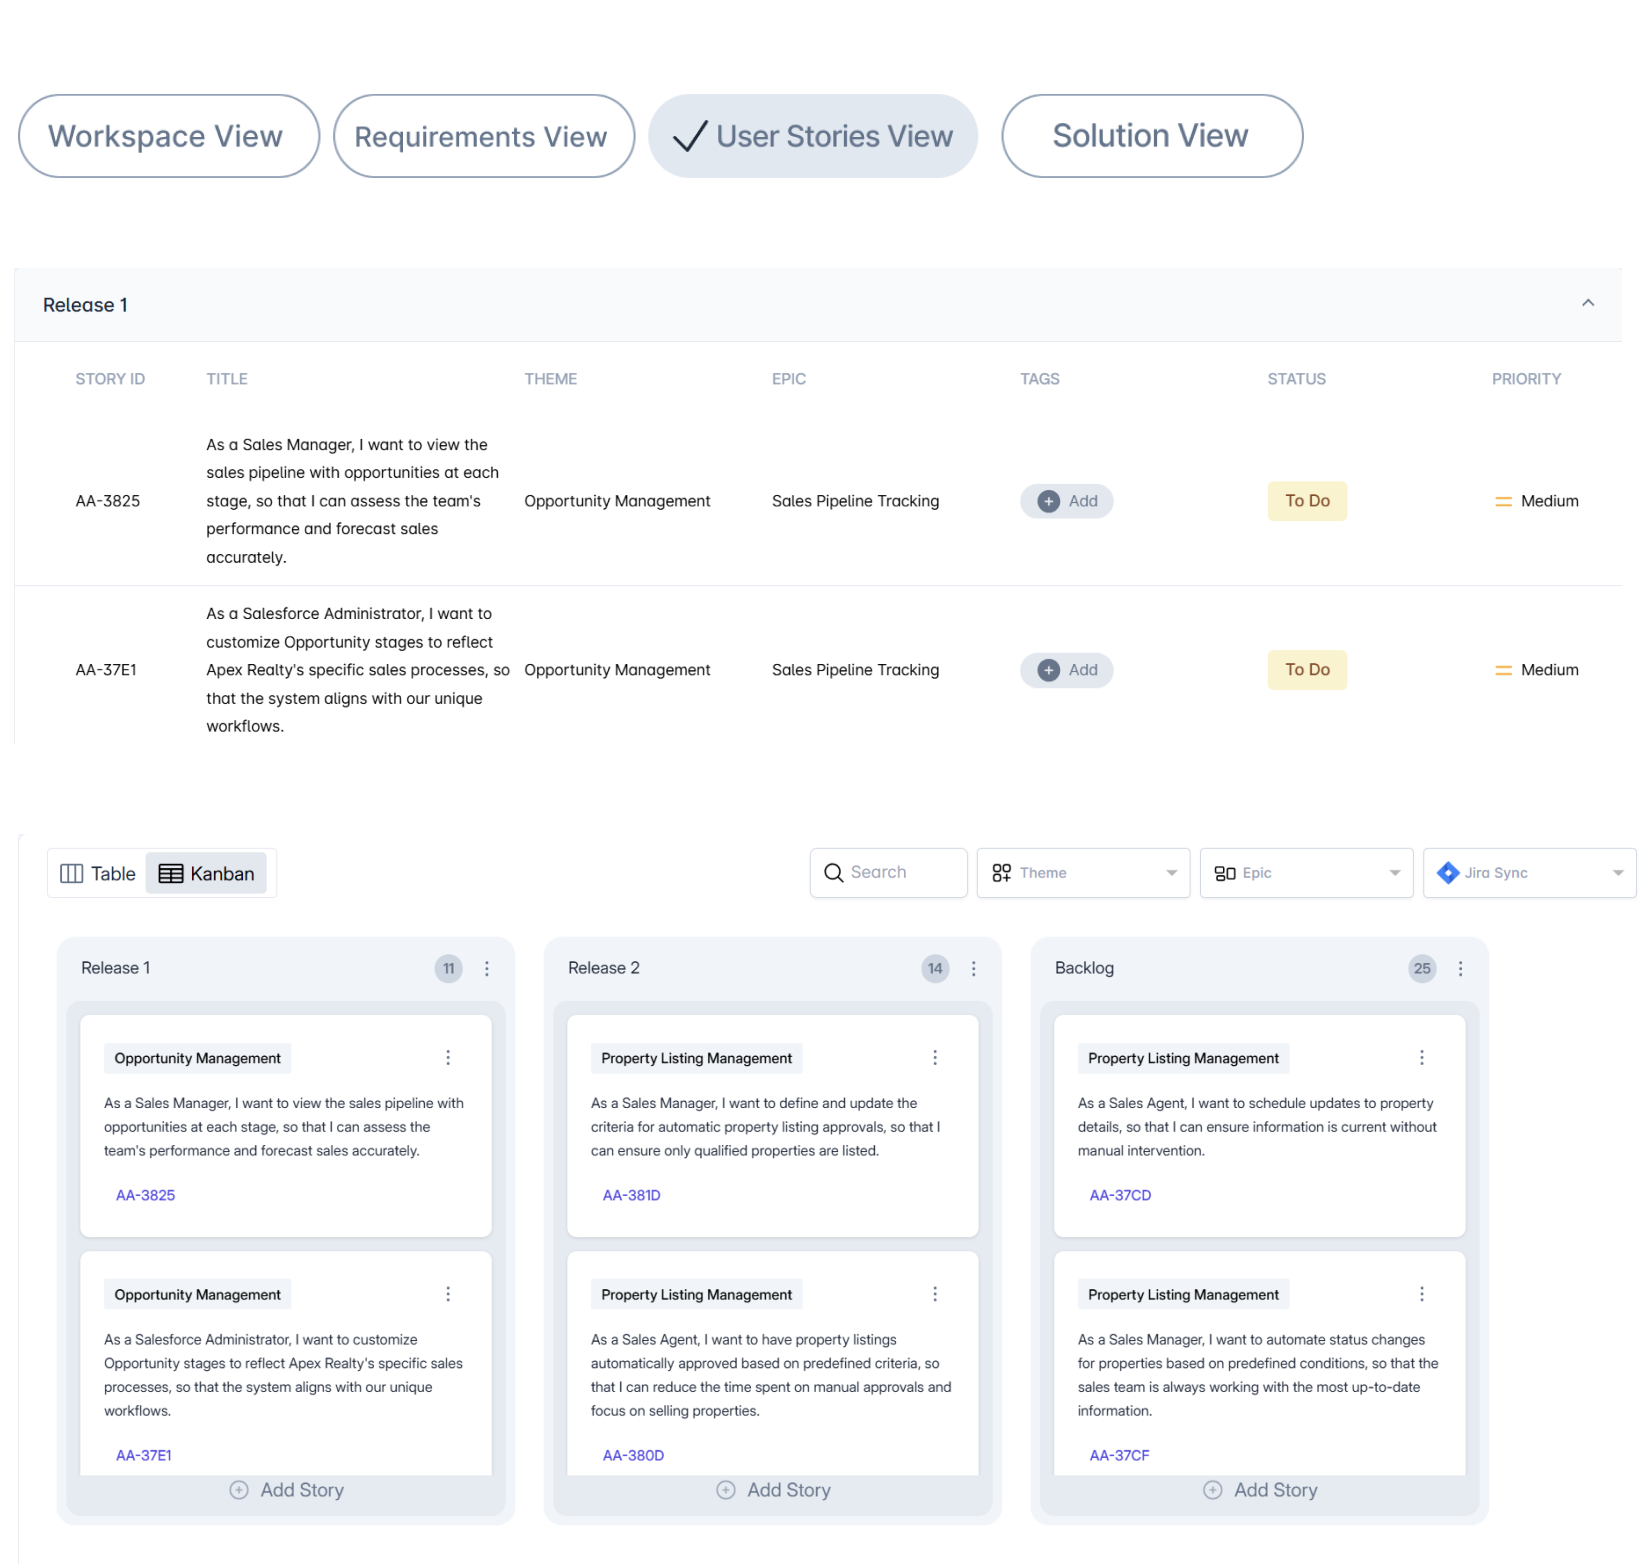The width and height of the screenshot is (1644, 1564).
Task: Click the Epic filter icon
Action: pos(1225,872)
